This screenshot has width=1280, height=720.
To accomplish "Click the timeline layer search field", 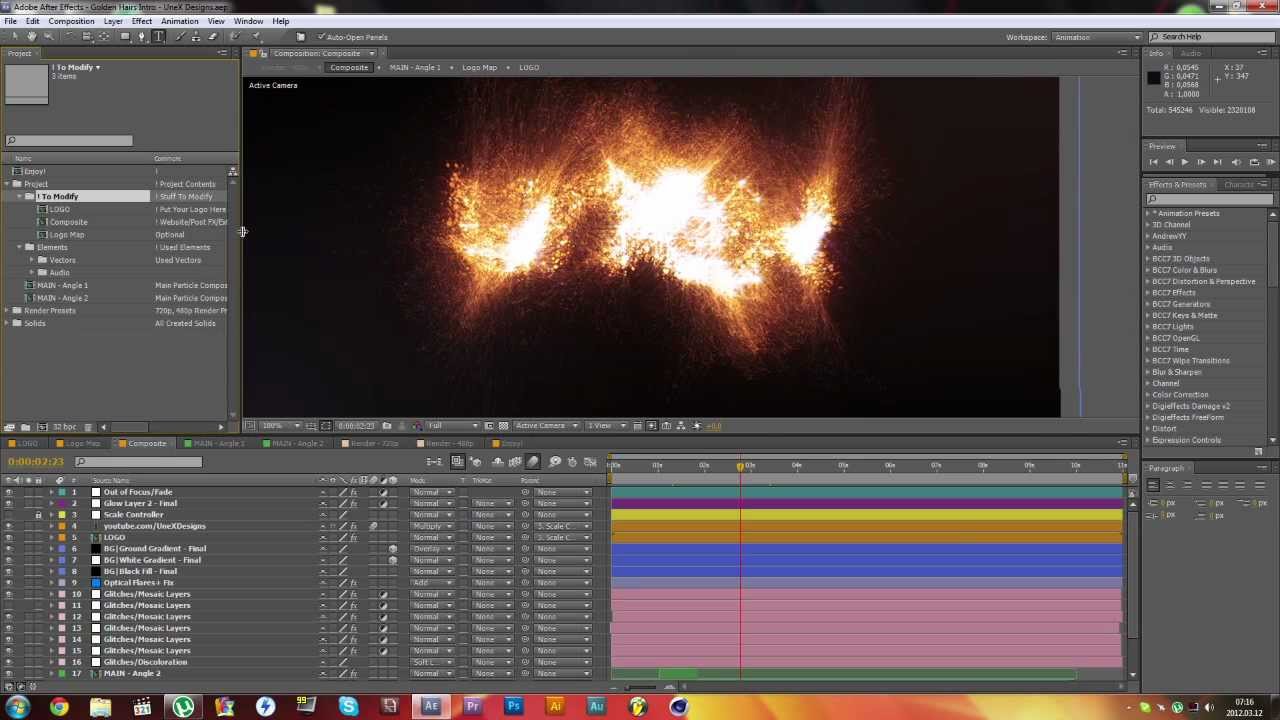I will (139, 462).
